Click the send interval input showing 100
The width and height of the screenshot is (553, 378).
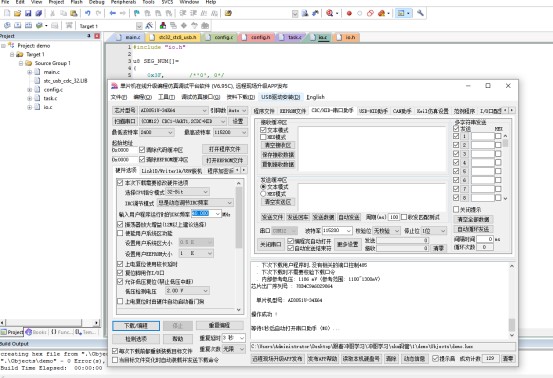[x=394, y=217]
